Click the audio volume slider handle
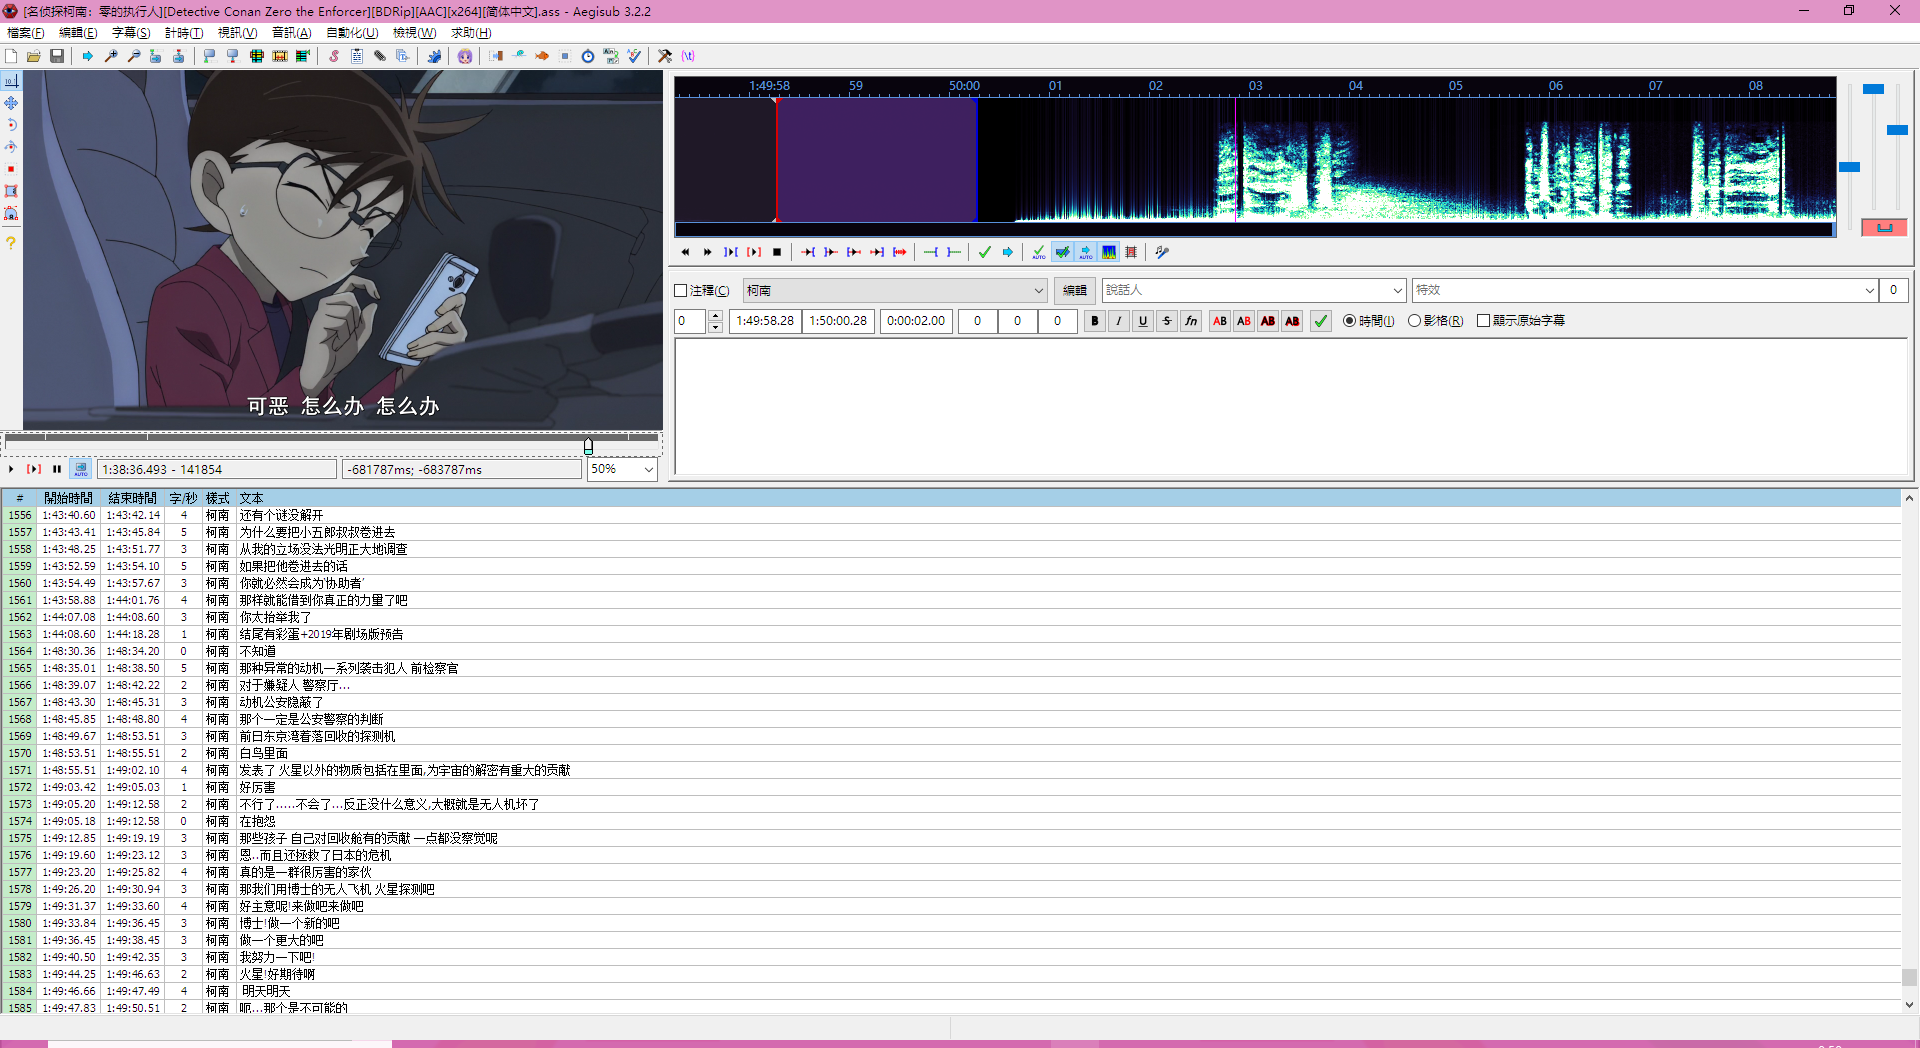1920x1048 pixels. [x=1897, y=130]
